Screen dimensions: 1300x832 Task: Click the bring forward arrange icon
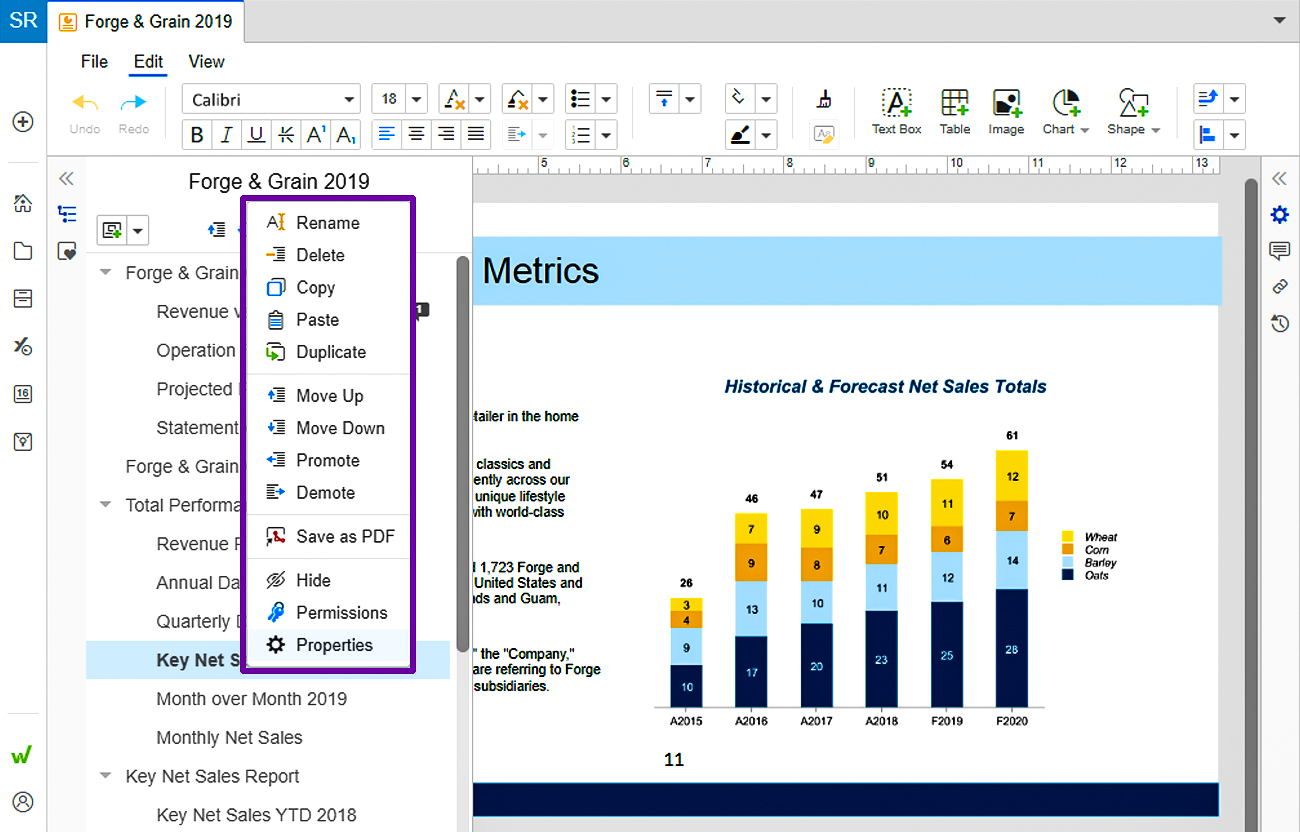pos(1208,99)
